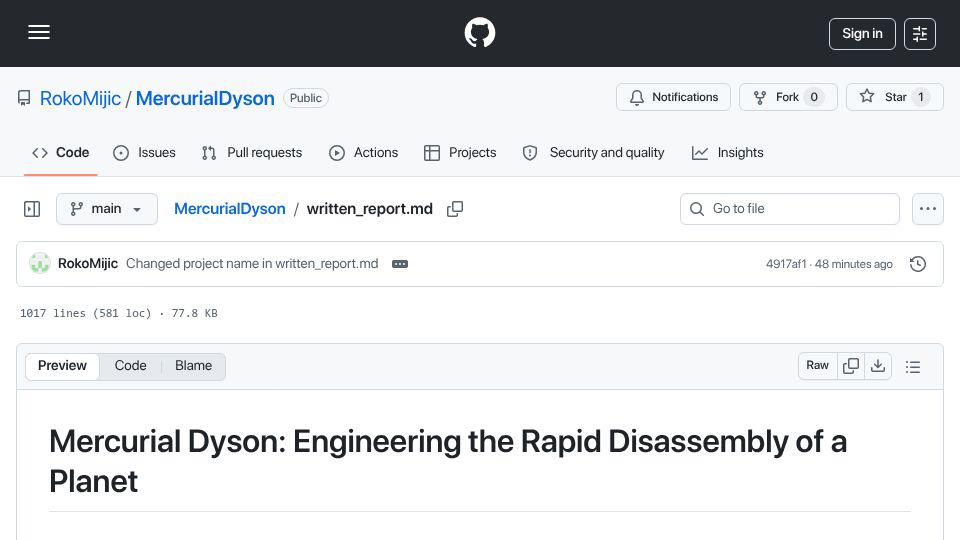Click the Notifications bell button

673,97
